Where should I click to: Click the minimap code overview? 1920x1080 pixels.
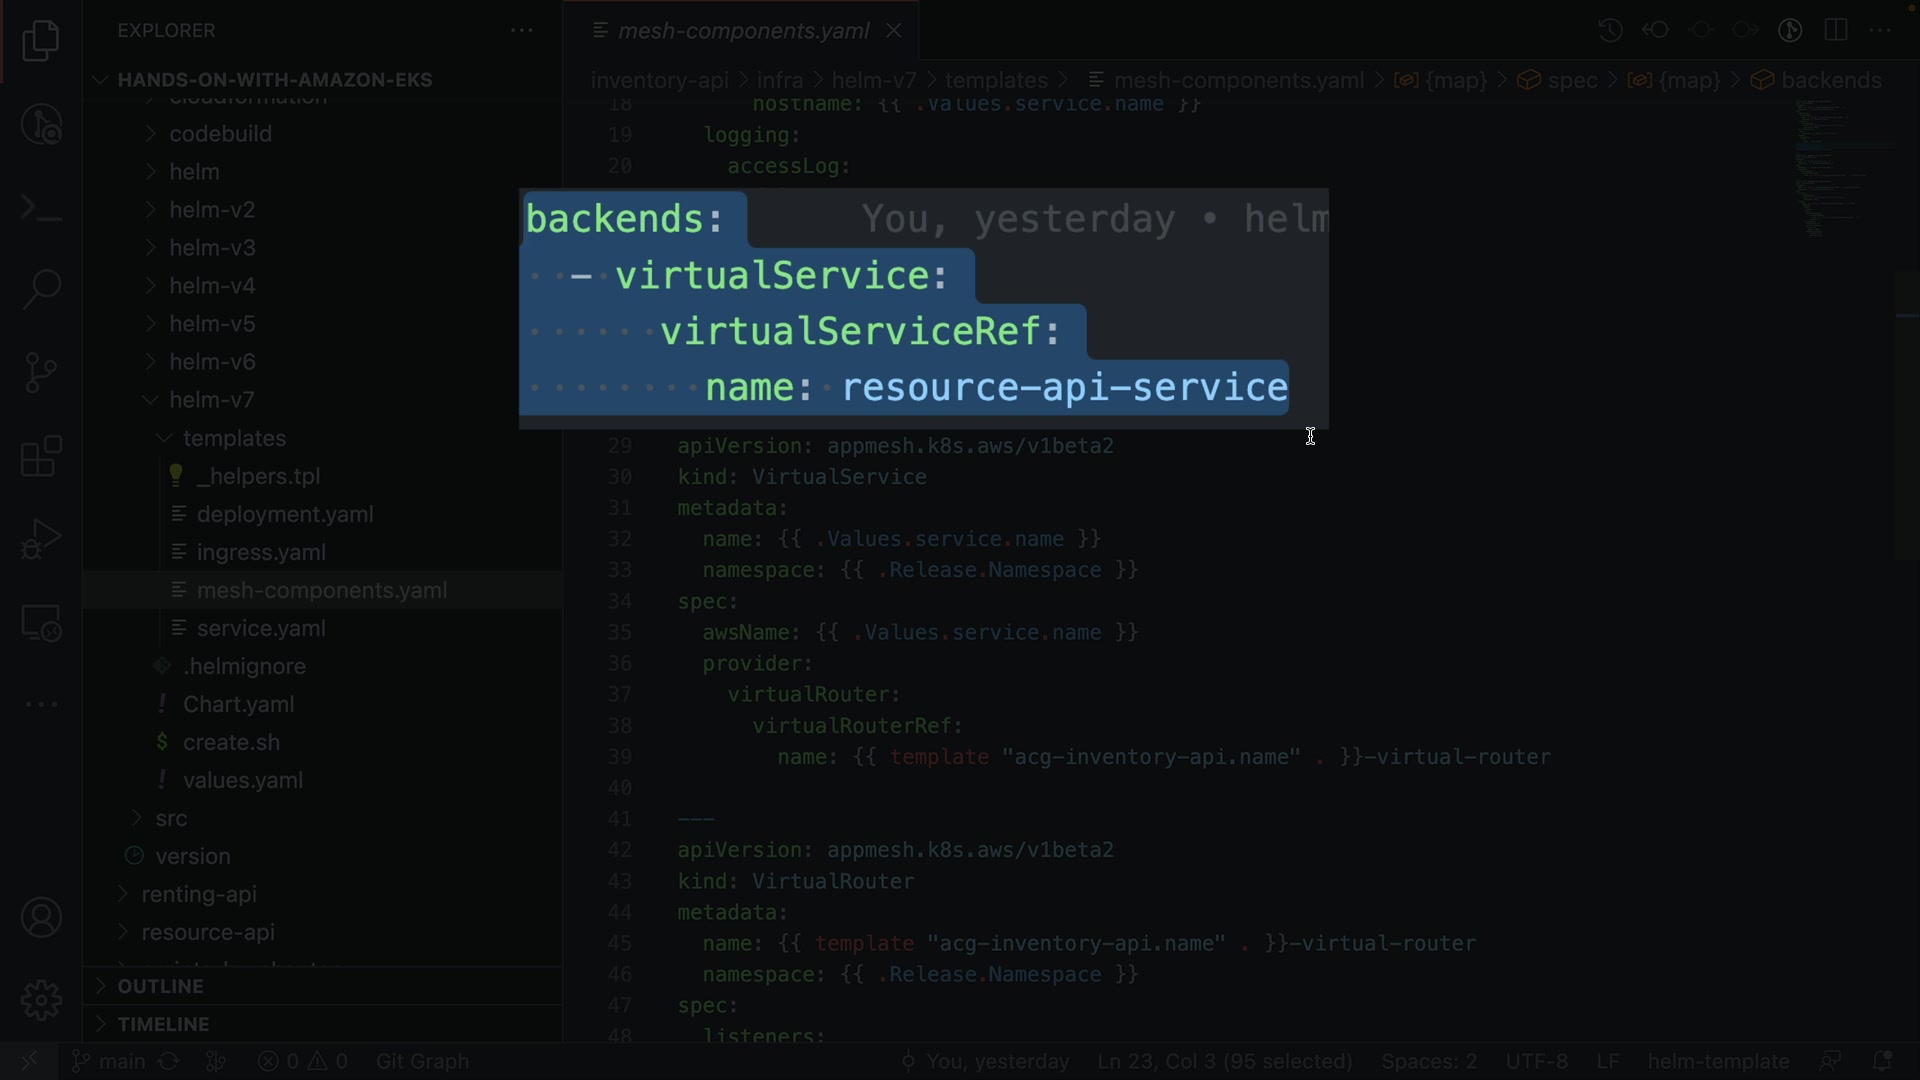(x=1830, y=170)
